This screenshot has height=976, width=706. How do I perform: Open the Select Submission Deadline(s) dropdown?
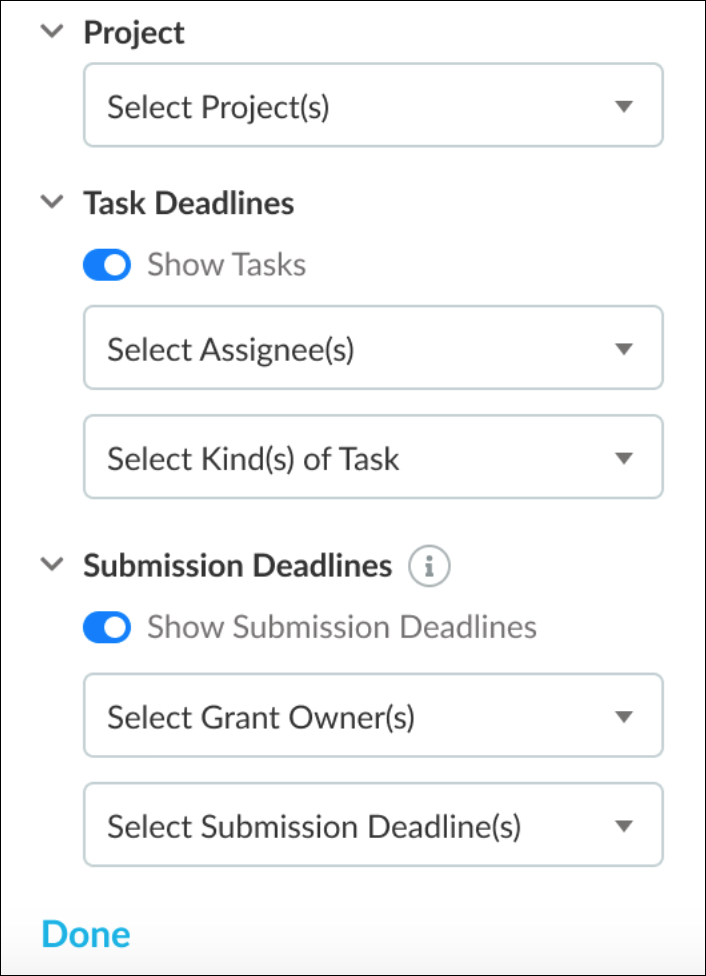(x=373, y=825)
